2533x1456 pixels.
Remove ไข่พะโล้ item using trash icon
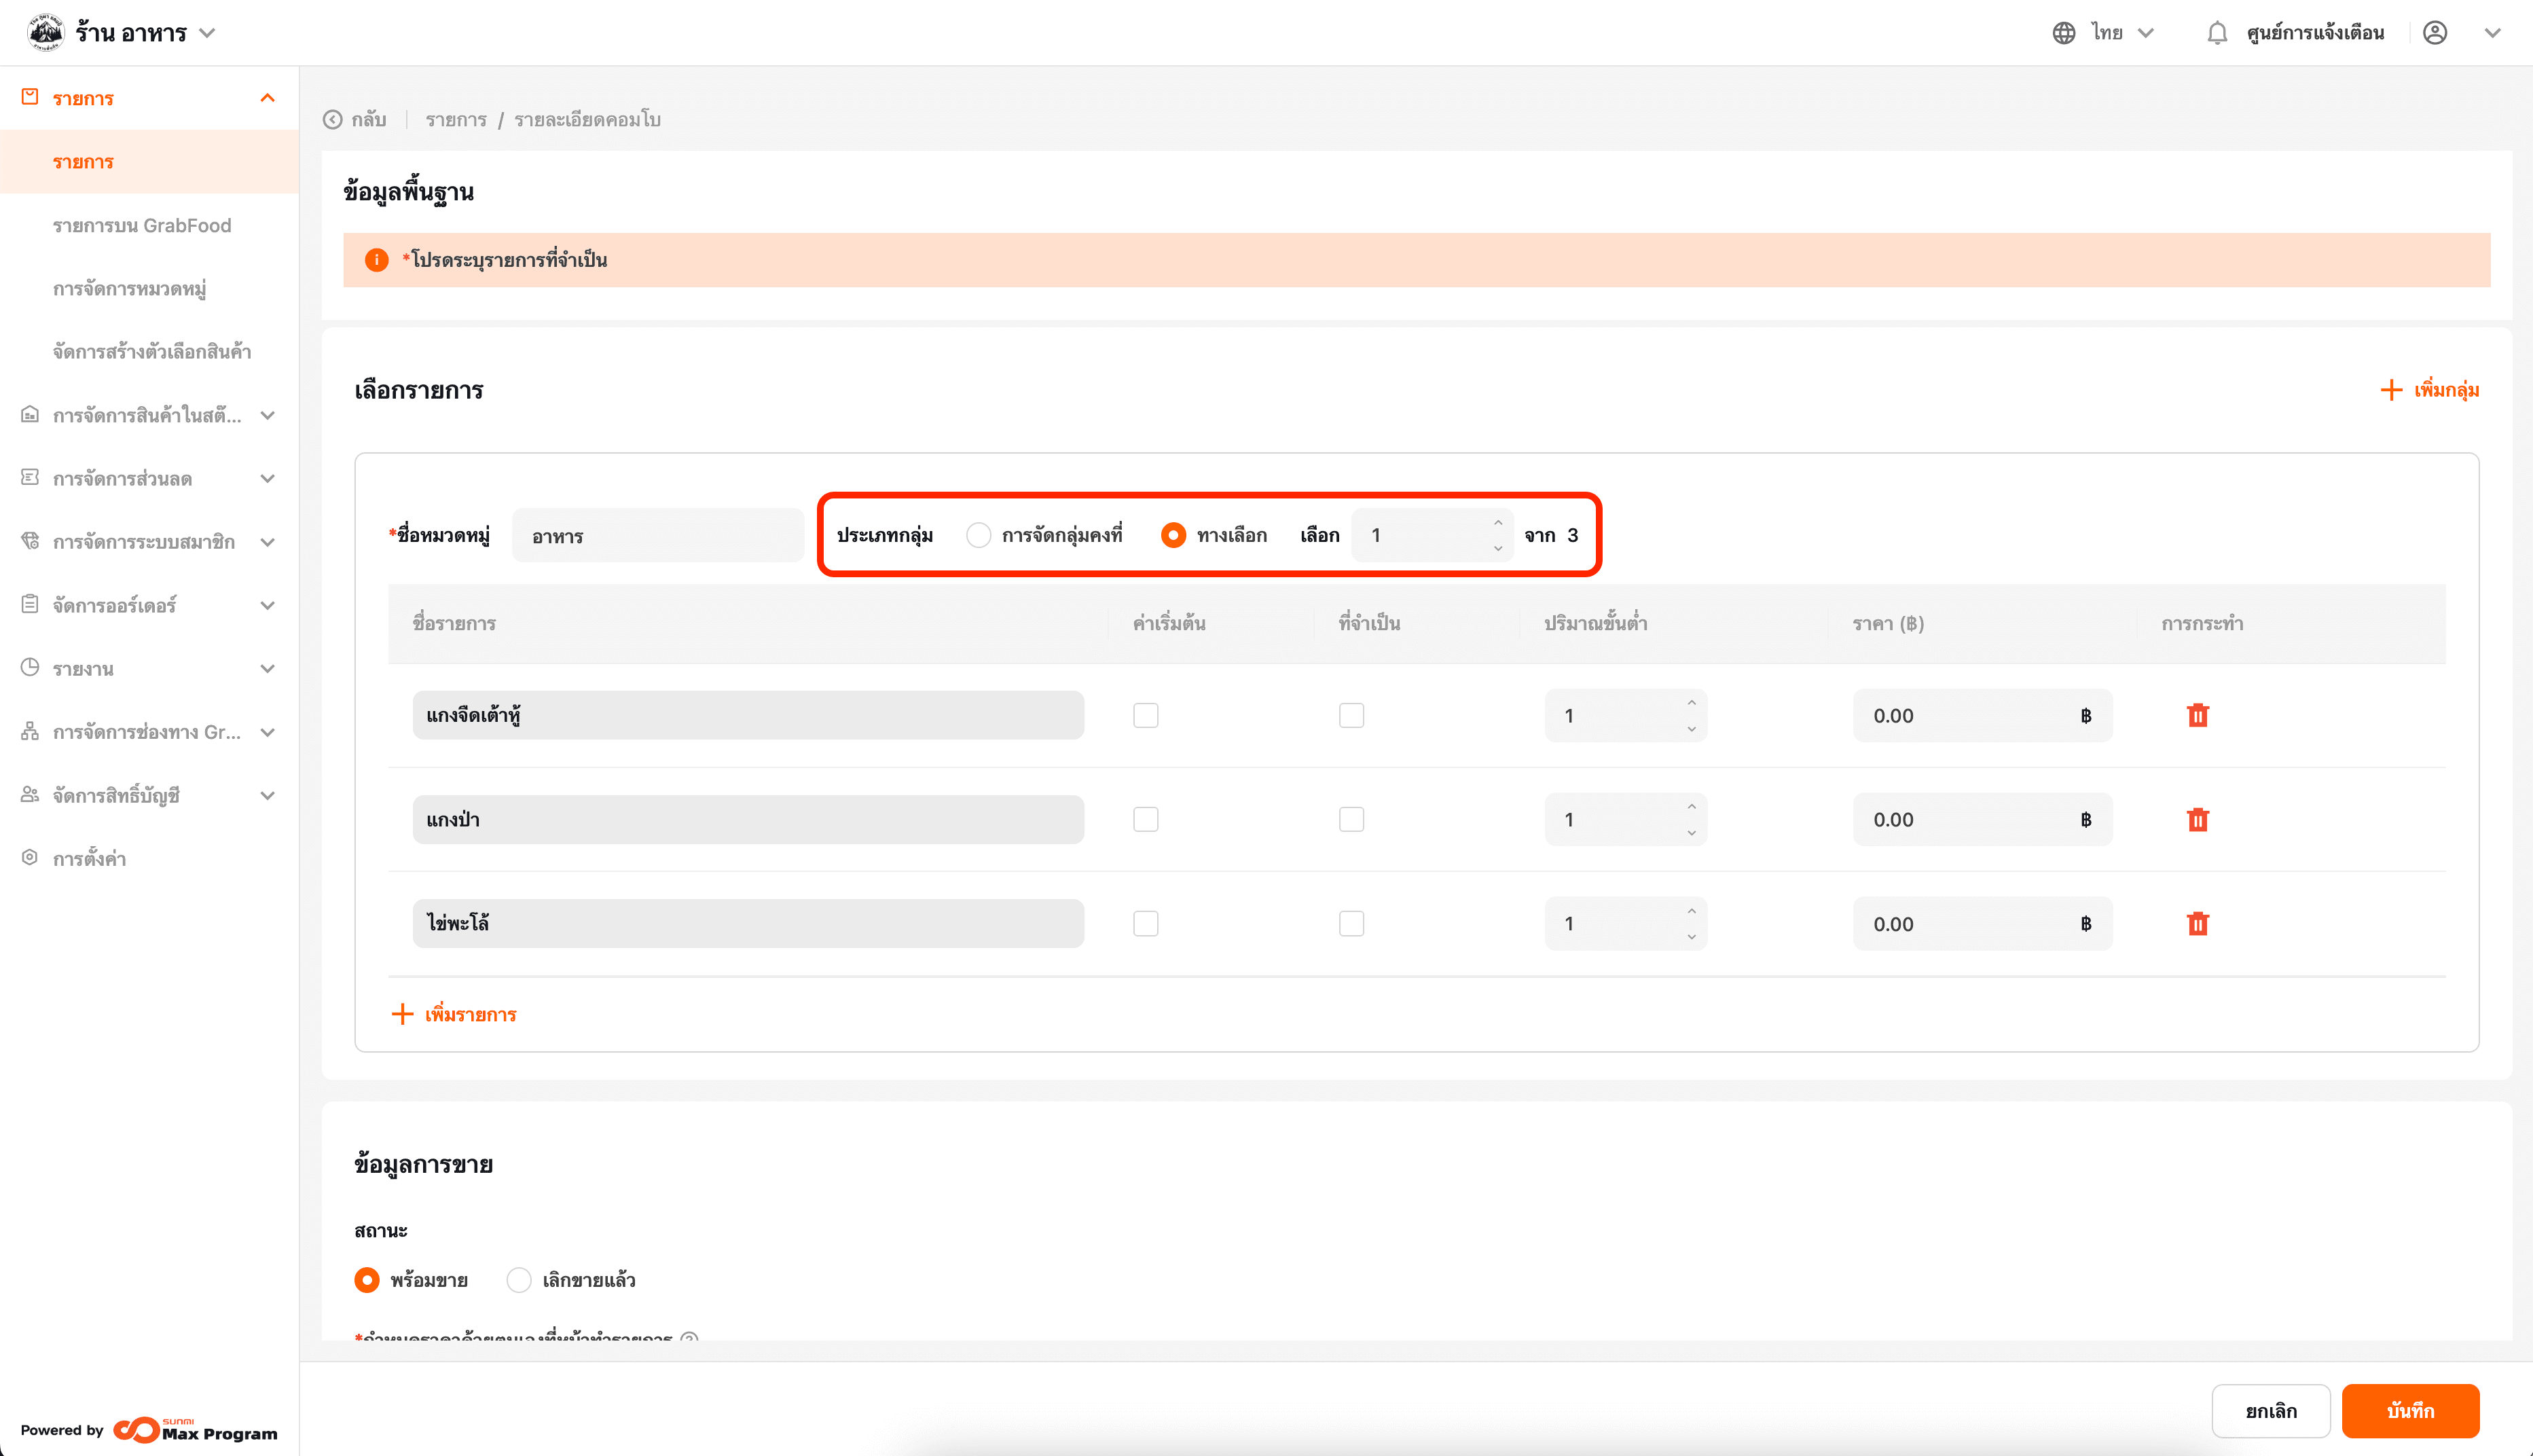[x=2197, y=924]
